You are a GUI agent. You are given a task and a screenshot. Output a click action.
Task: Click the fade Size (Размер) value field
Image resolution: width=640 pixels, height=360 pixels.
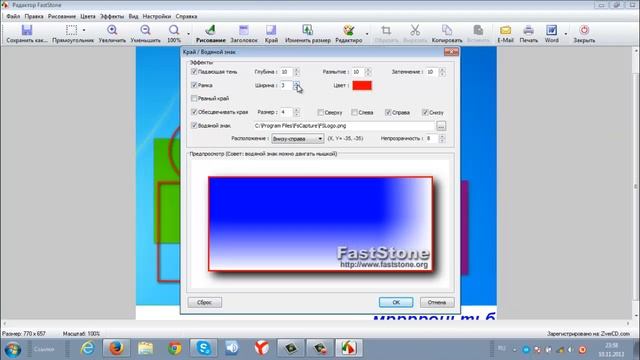tap(286, 112)
